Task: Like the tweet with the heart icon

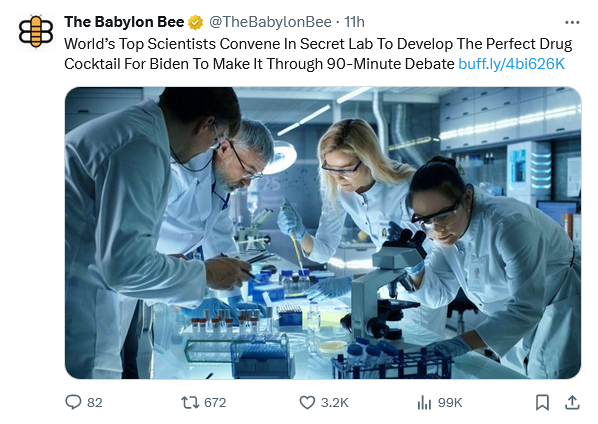Action: (307, 402)
